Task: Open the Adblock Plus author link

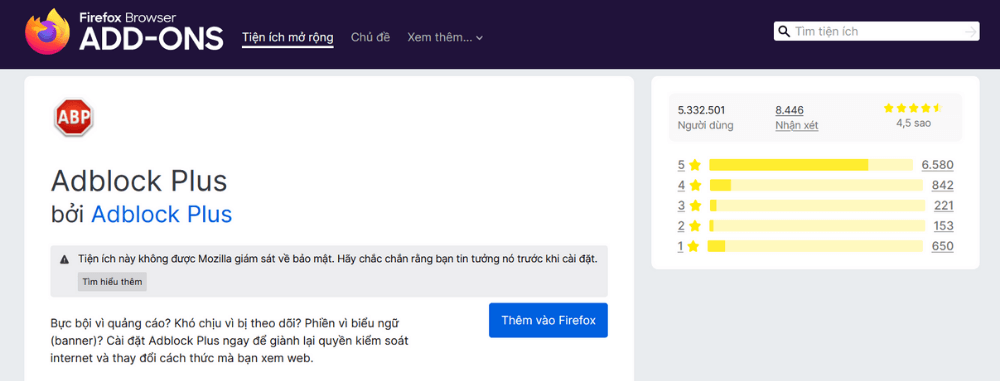Action: click(x=161, y=214)
